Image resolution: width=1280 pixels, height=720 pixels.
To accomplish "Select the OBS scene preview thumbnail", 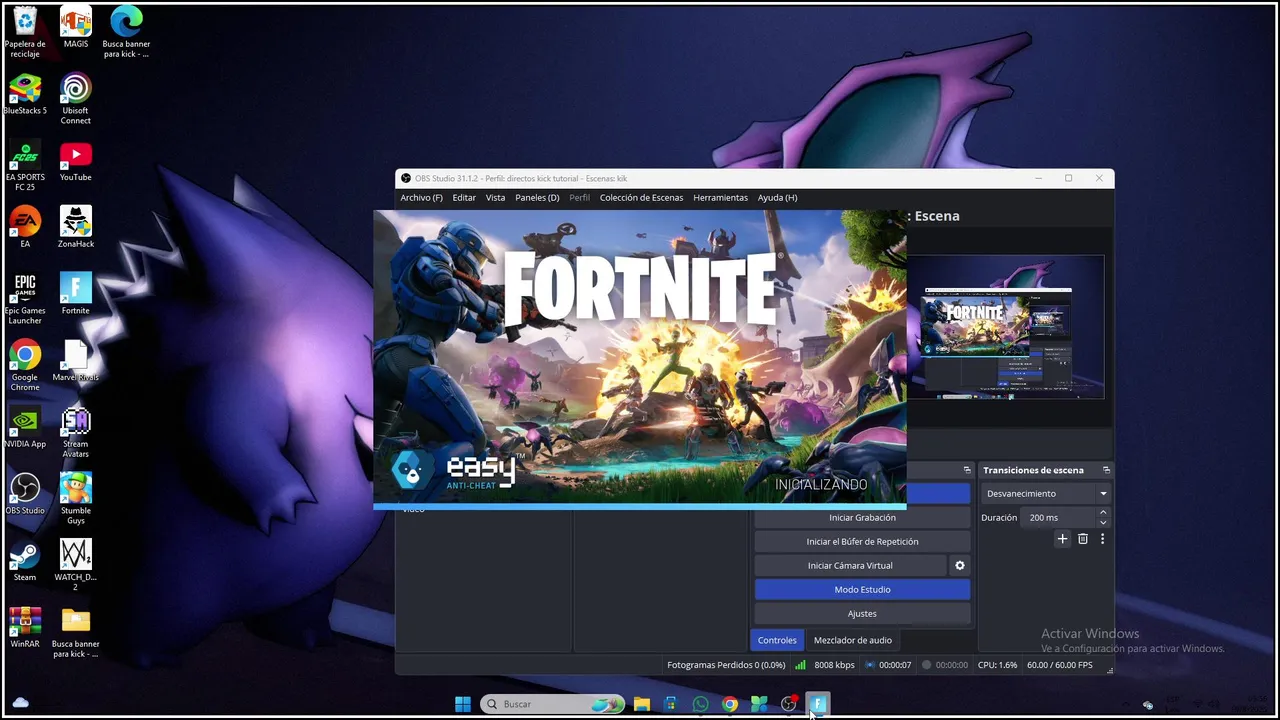I will click(x=1006, y=327).
